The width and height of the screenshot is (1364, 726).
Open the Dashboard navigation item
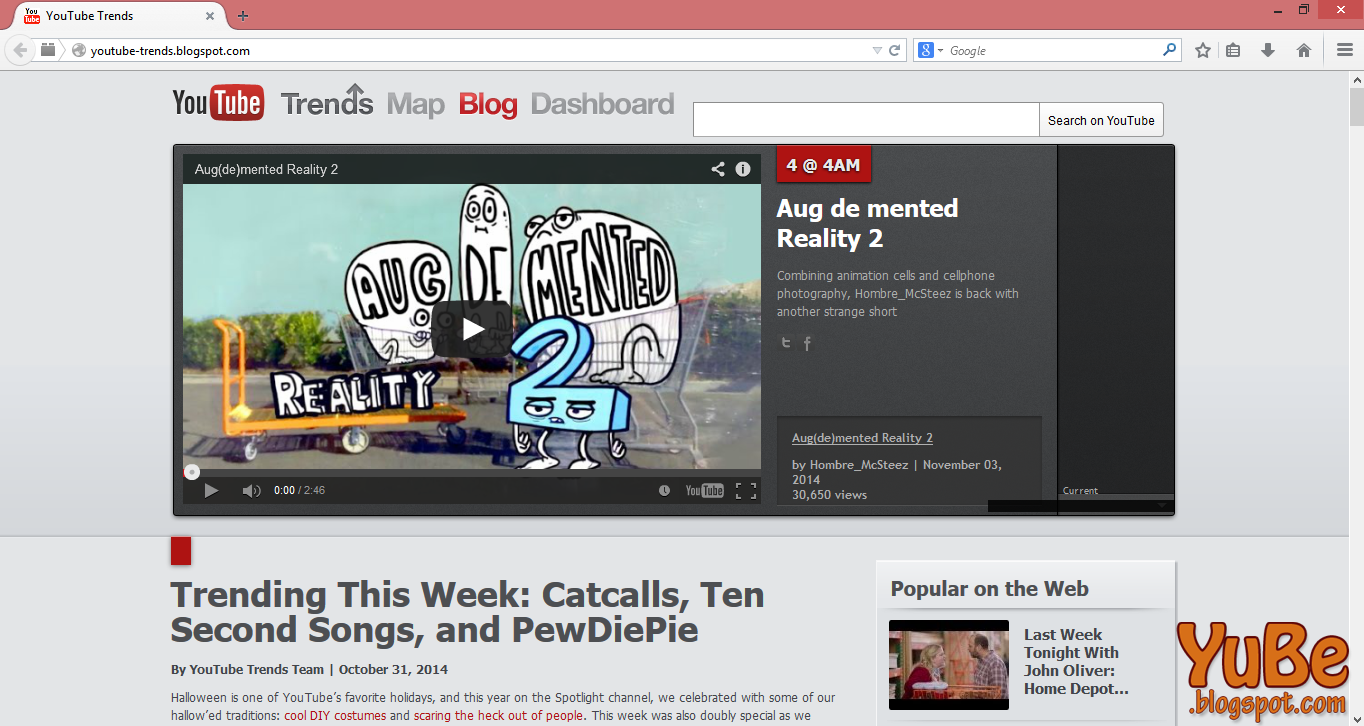click(x=603, y=104)
